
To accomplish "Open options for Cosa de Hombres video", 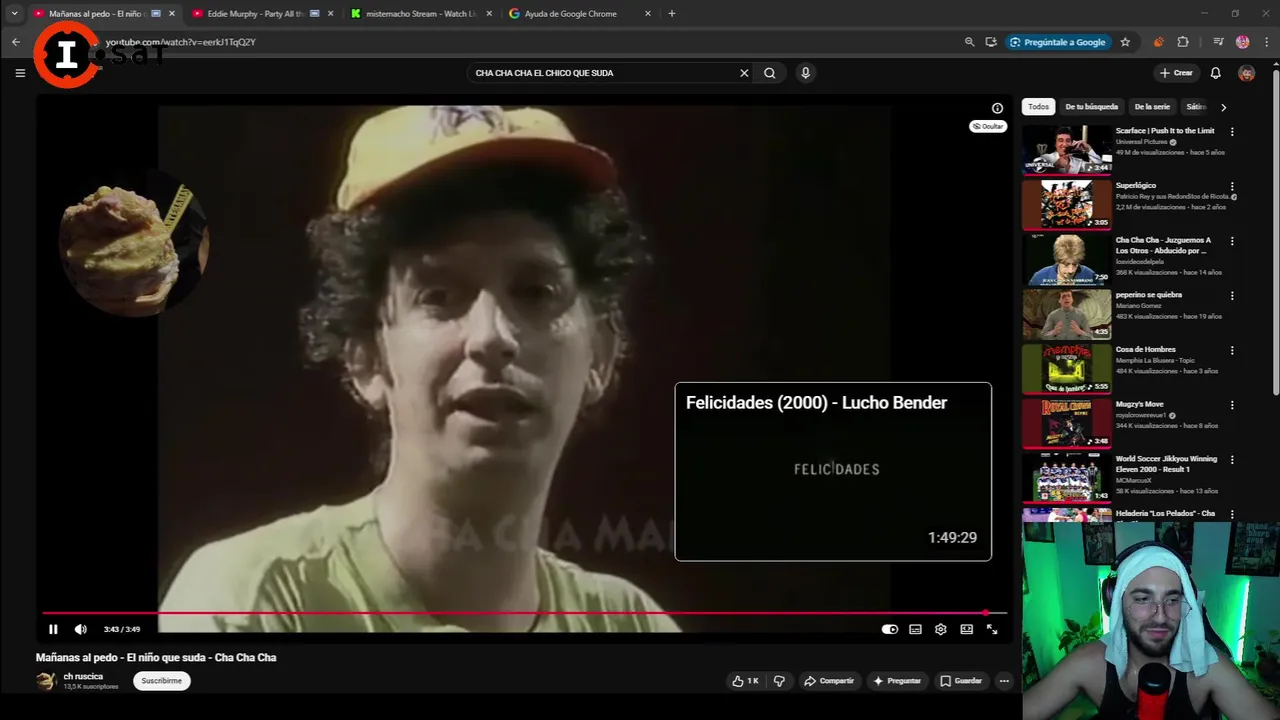I will click(1232, 351).
